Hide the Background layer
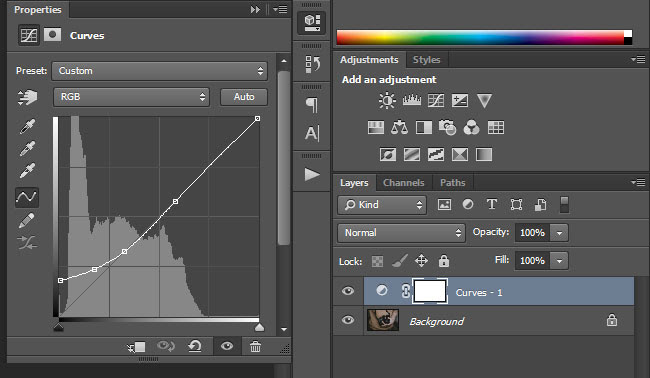Screen dimensions: 650x378 (348, 320)
